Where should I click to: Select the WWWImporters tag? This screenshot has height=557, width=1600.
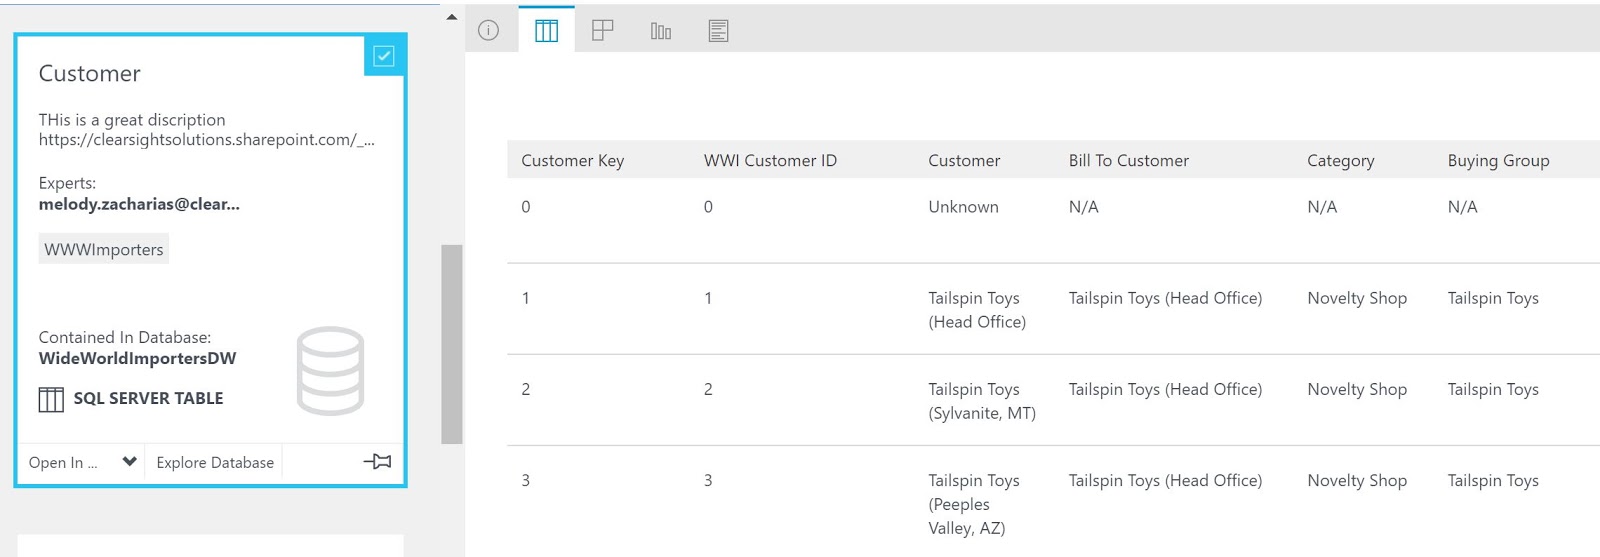click(x=104, y=249)
